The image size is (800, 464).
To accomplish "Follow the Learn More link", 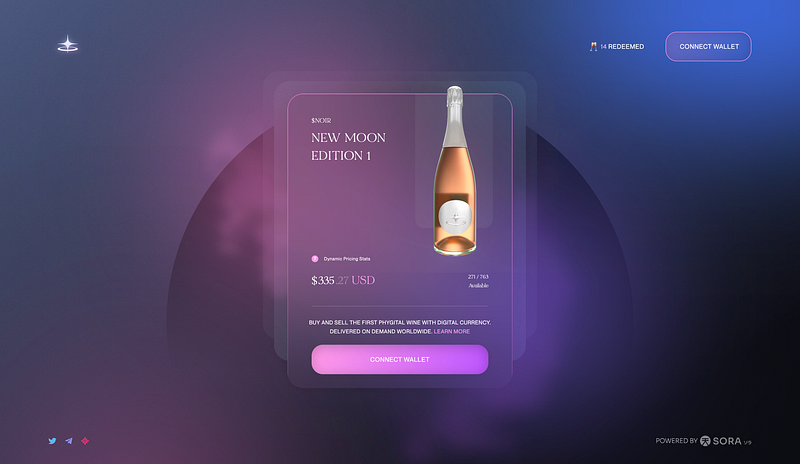I will coord(452,331).
